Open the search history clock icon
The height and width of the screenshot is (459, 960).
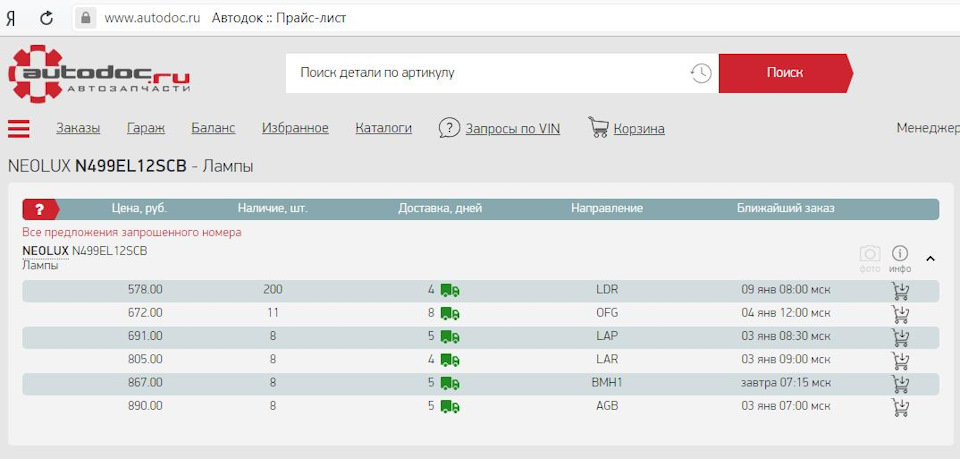click(700, 73)
